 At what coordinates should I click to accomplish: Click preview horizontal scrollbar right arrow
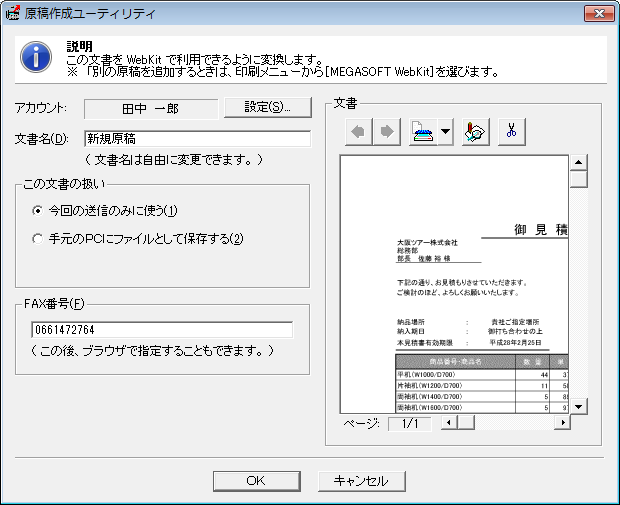[562, 424]
